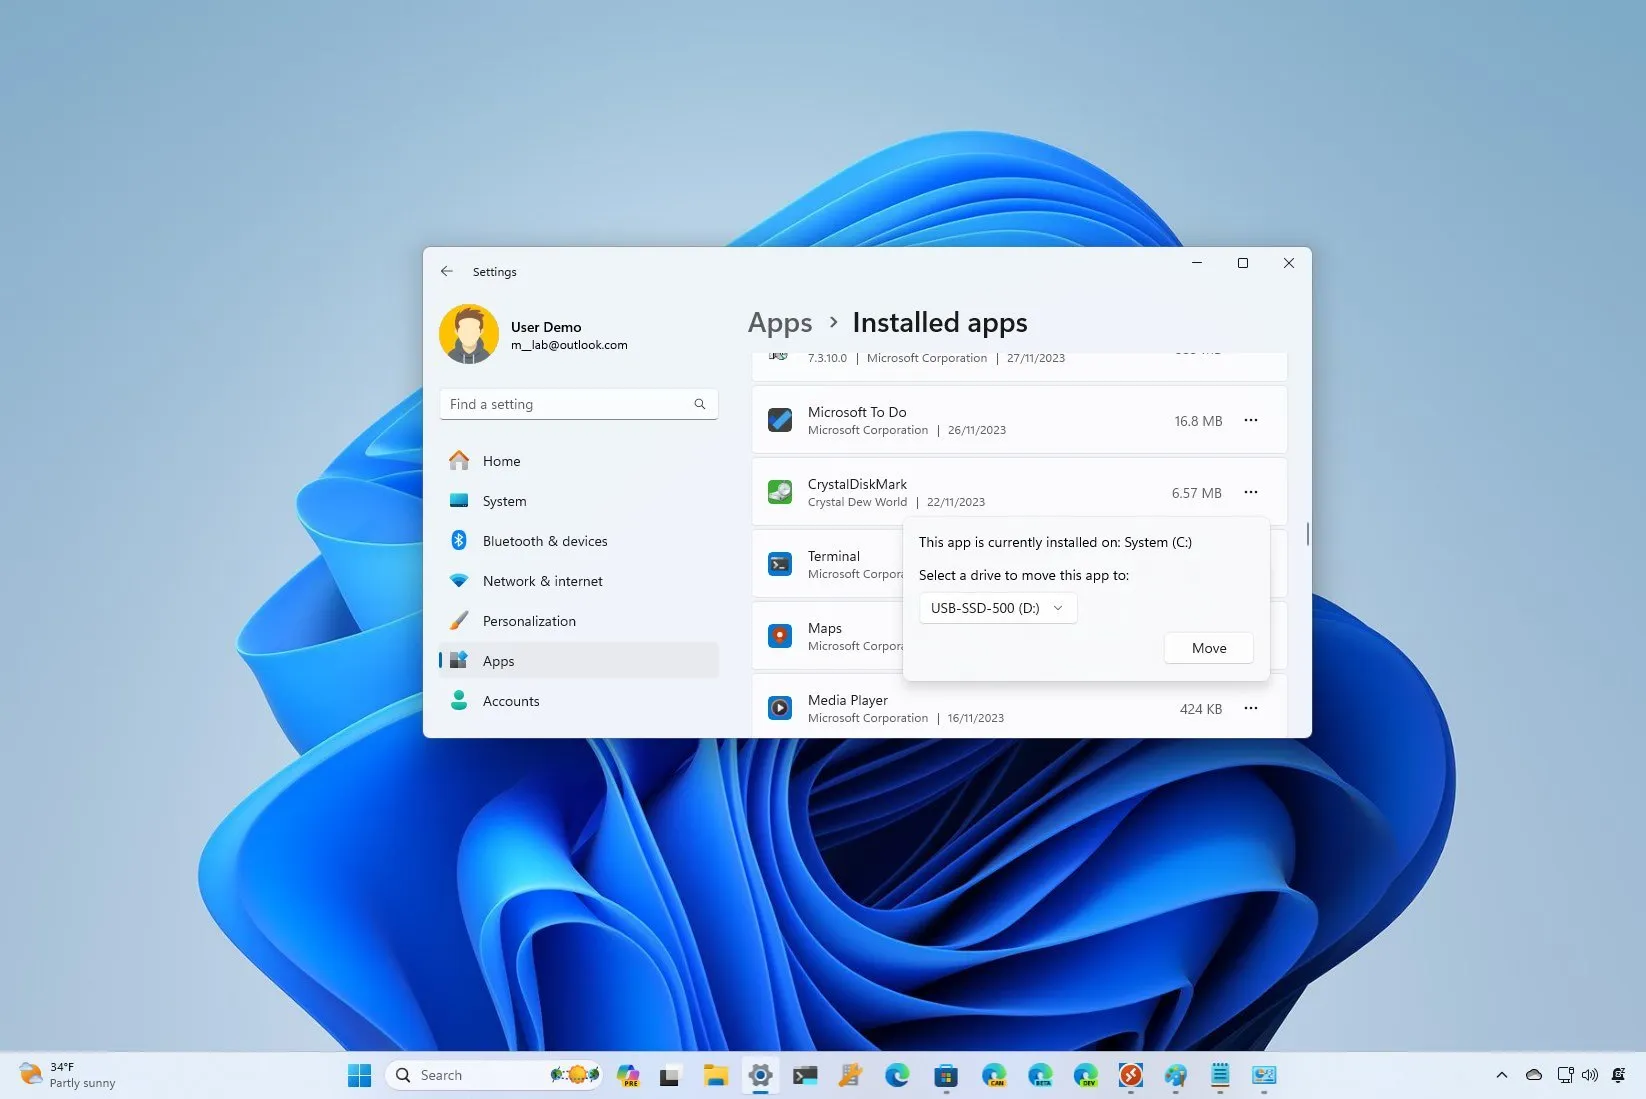Open the weather widget showing Partly sunny
Screen dimensions: 1646x1099
click(x=69, y=1075)
